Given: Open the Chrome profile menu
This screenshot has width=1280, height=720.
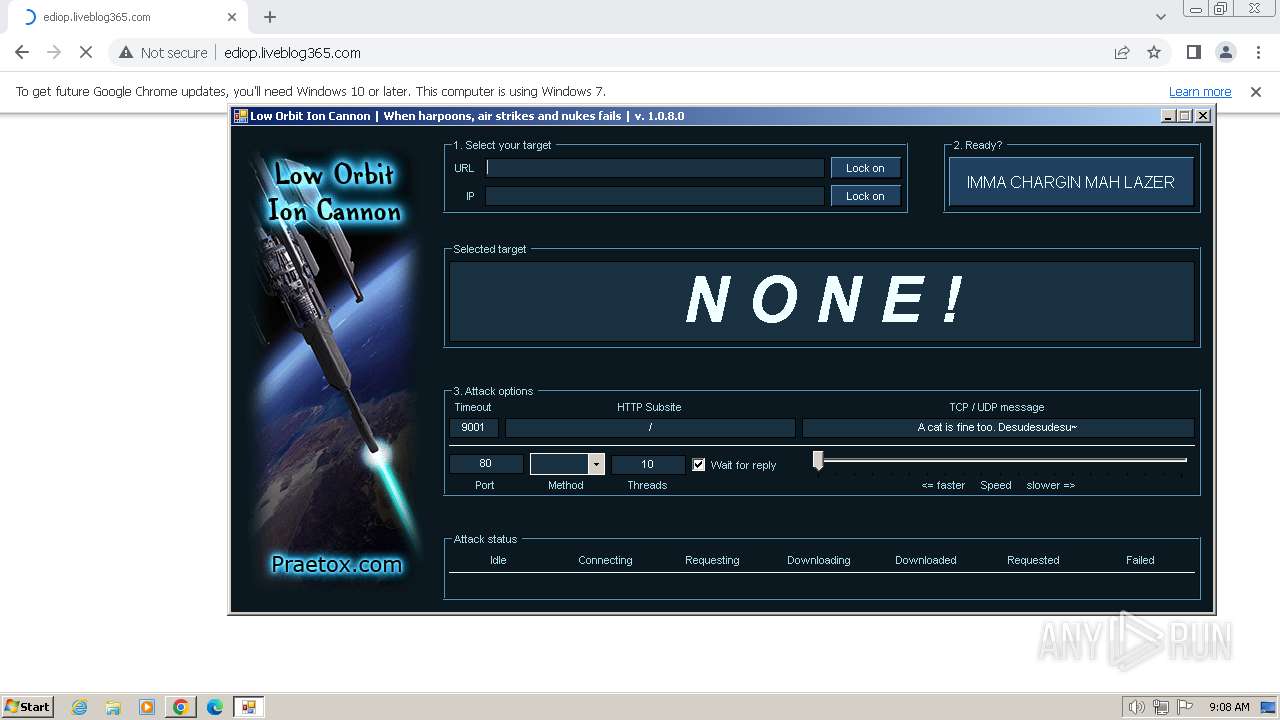Looking at the screenshot, I should point(1226,52).
